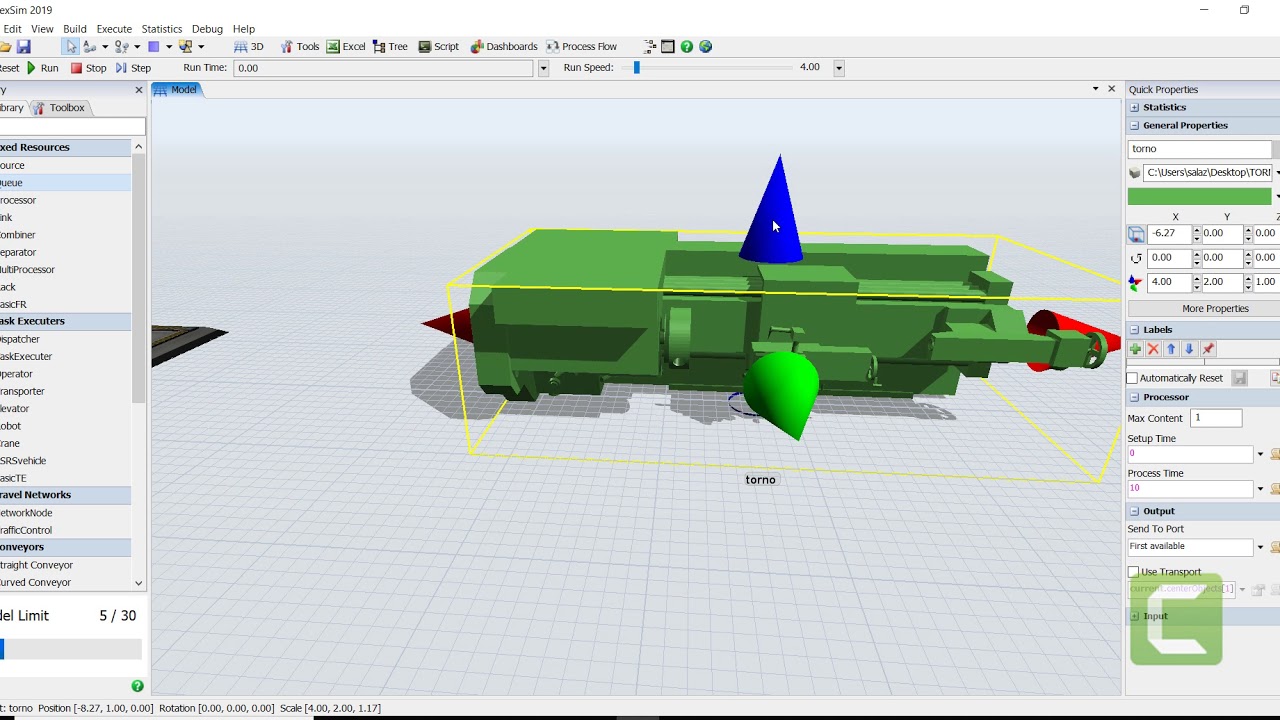The image size is (1280, 720).
Task: Click the green help question mark icon
Action: click(687, 47)
